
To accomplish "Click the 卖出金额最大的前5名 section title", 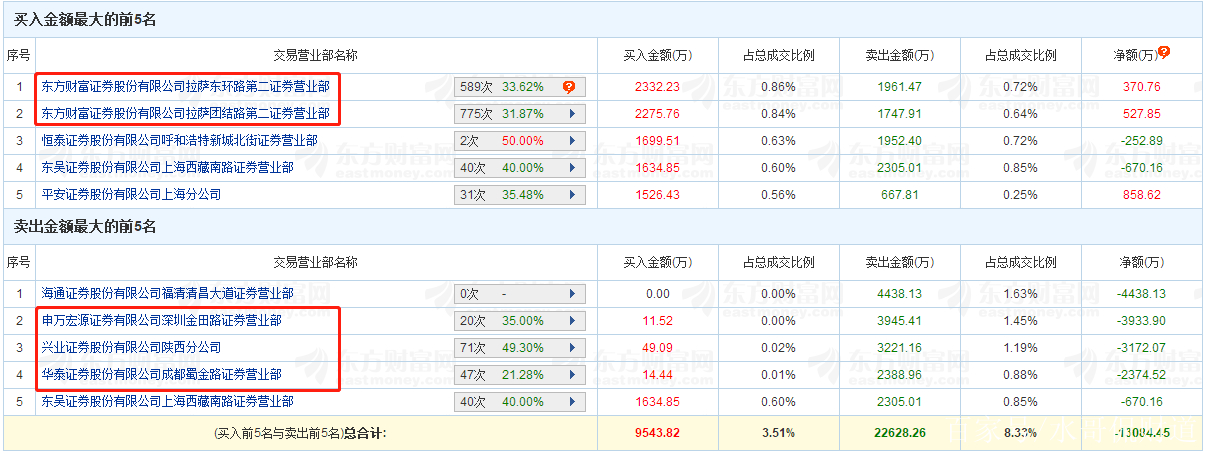I will pyautogui.click(x=85, y=227).
